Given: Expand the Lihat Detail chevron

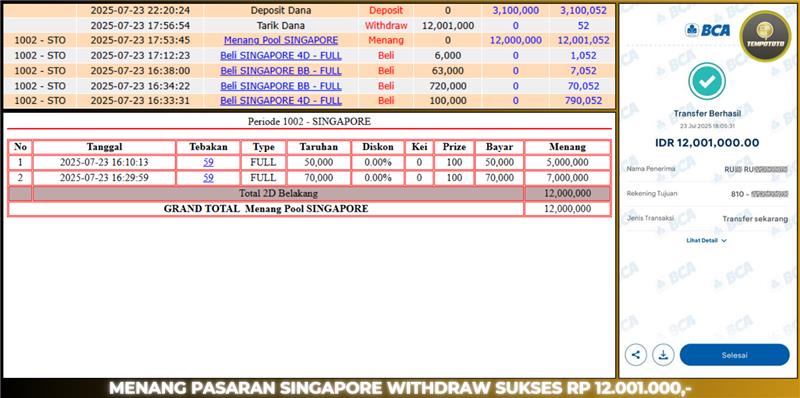Looking at the screenshot, I should tap(724, 240).
